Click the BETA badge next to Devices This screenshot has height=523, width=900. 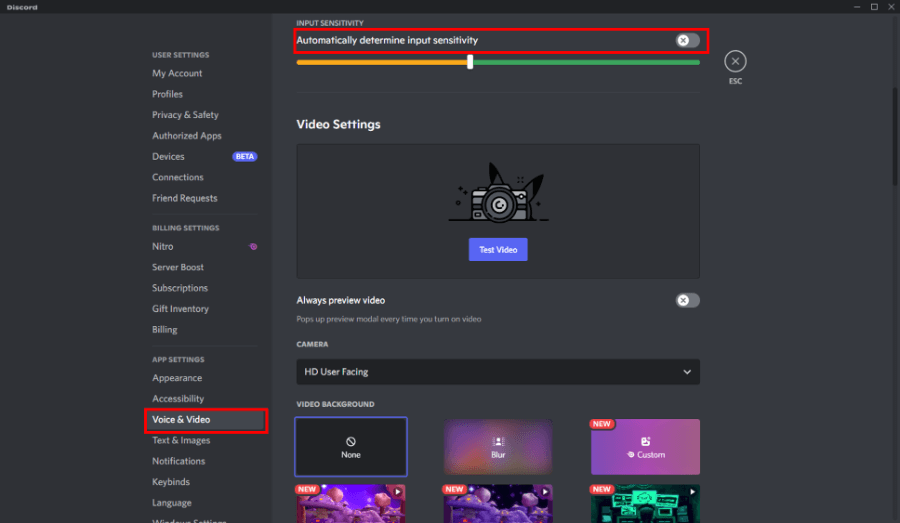point(245,156)
